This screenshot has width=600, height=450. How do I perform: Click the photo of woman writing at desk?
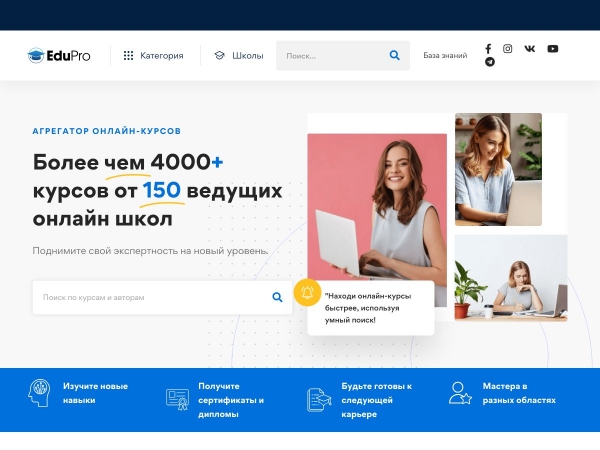point(511,278)
